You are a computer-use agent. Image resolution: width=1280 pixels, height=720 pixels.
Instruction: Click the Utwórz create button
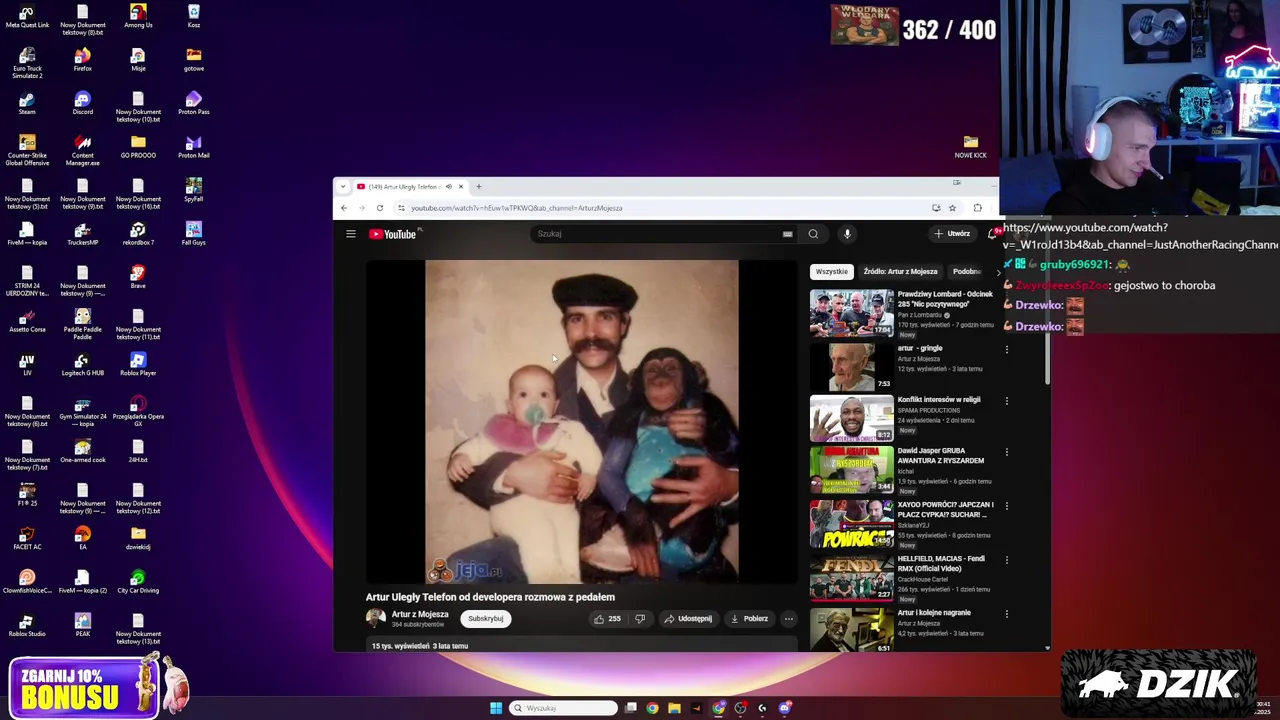click(x=952, y=234)
